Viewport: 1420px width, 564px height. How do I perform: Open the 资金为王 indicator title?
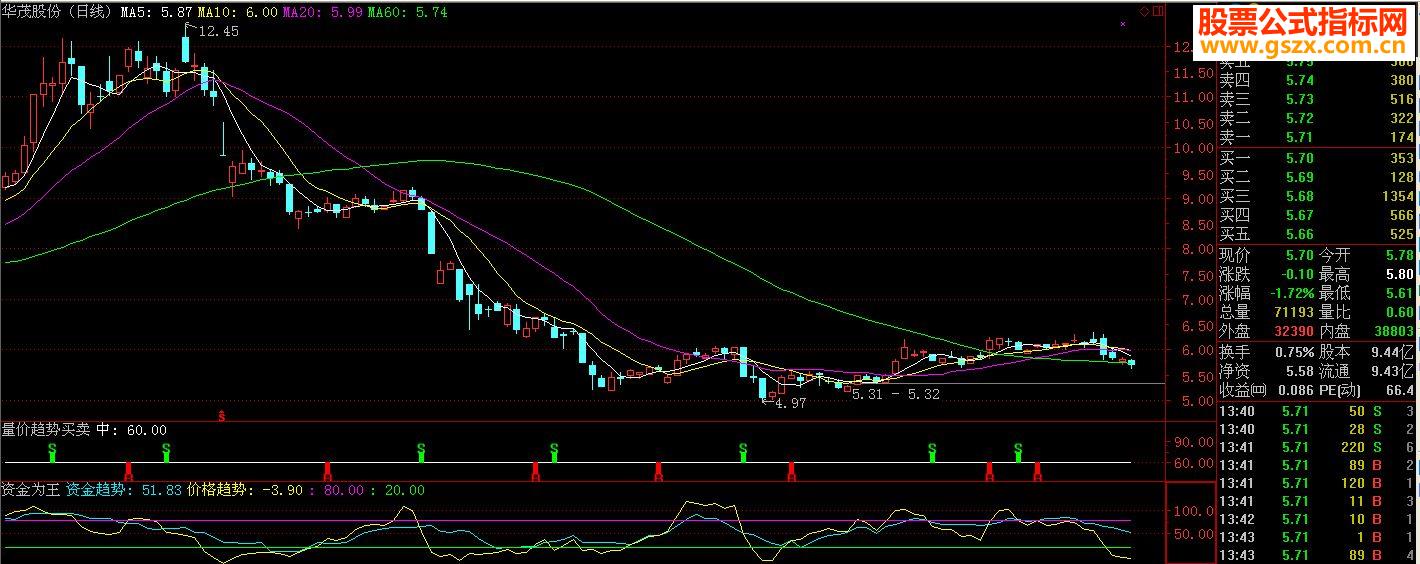click(30, 490)
